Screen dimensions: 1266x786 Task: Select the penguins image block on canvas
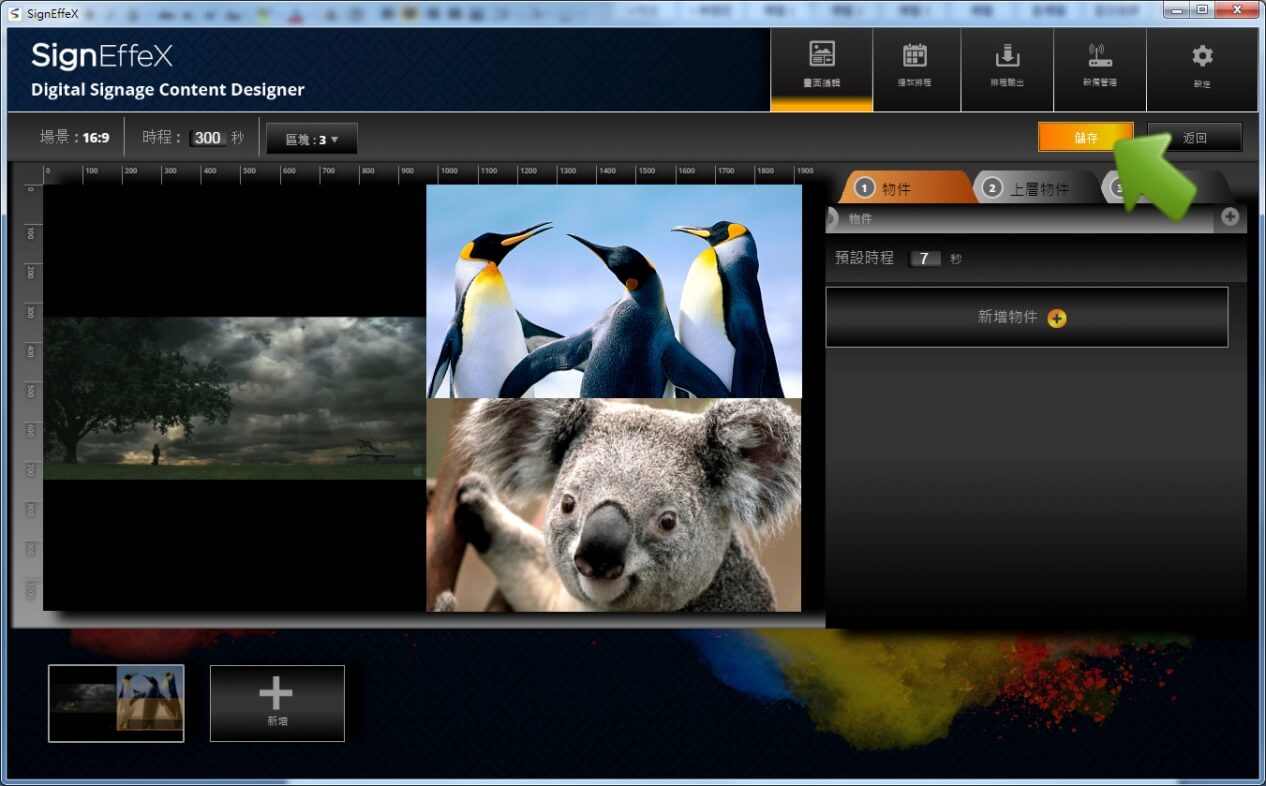(x=614, y=291)
